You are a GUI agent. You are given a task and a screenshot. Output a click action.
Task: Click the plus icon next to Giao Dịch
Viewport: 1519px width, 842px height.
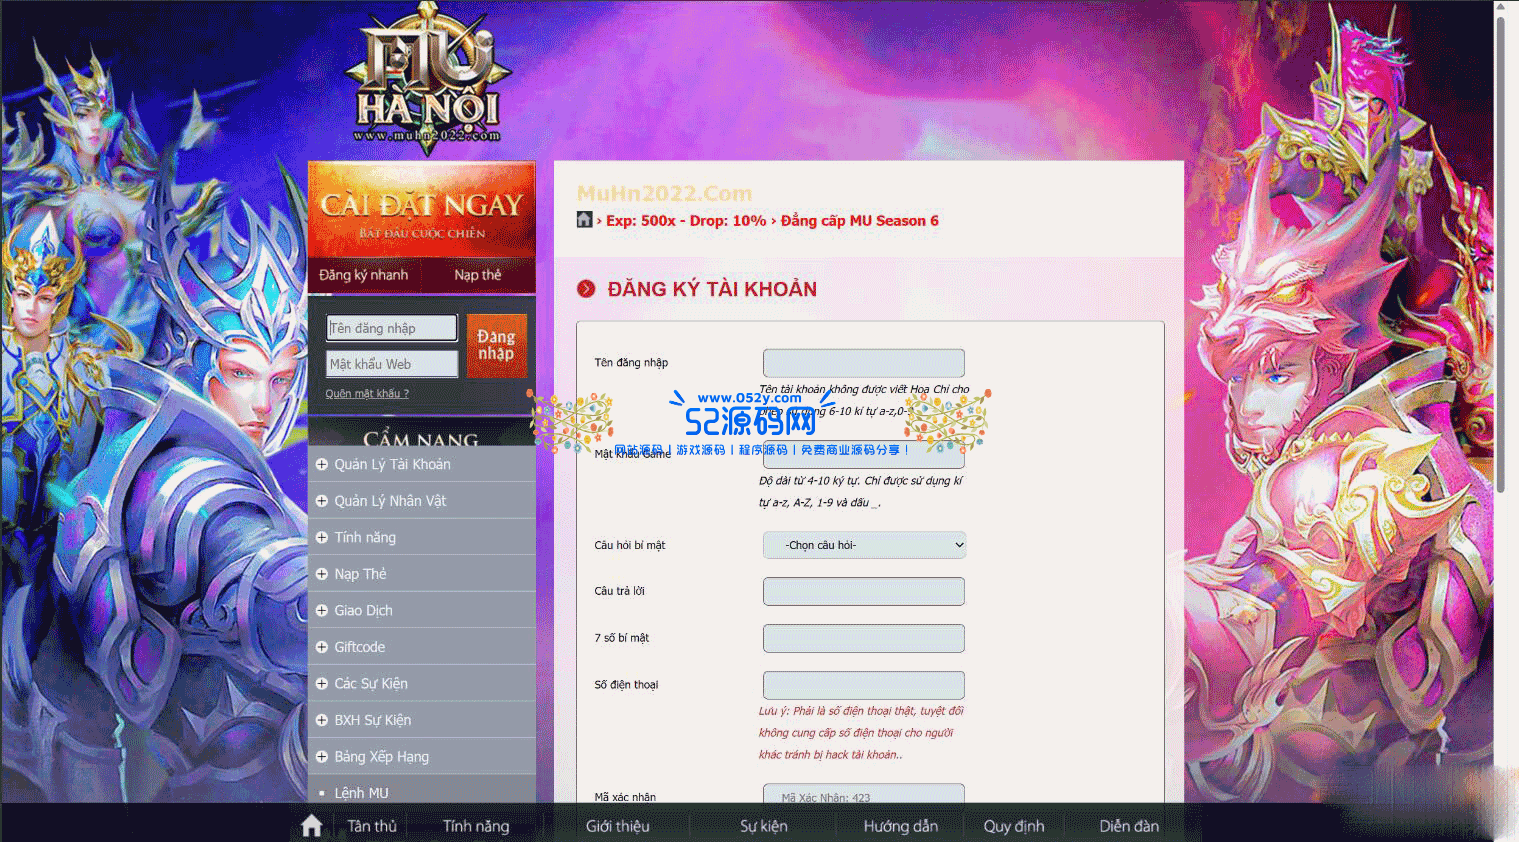pos(322,611)
